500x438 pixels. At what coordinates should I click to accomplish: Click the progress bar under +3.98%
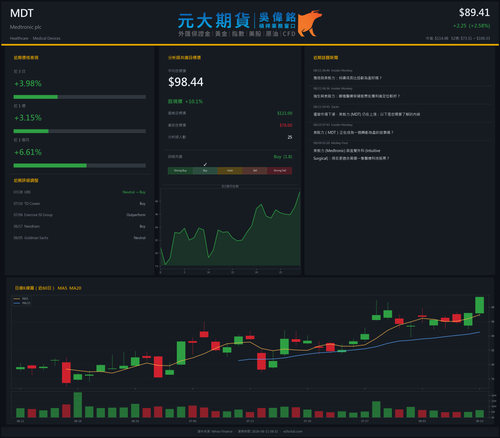pos(79,97)
